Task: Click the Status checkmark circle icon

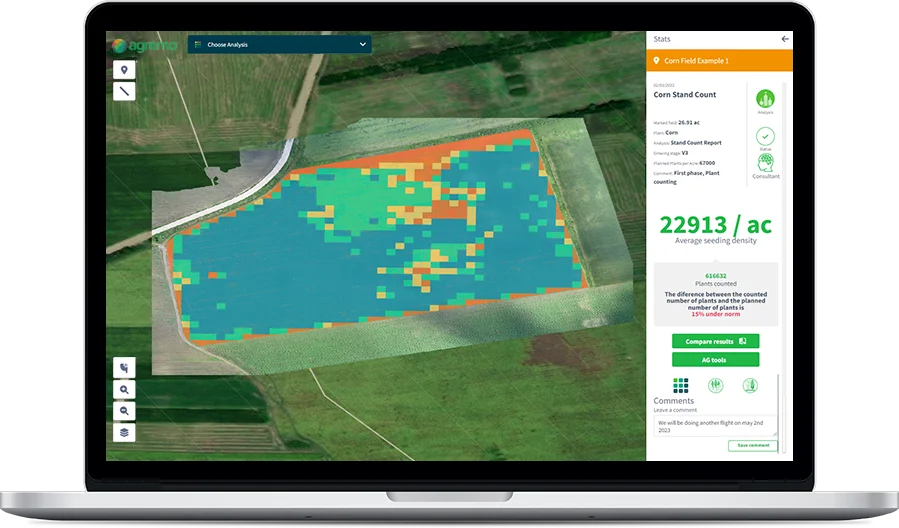Action: click(x=765, y=136)
